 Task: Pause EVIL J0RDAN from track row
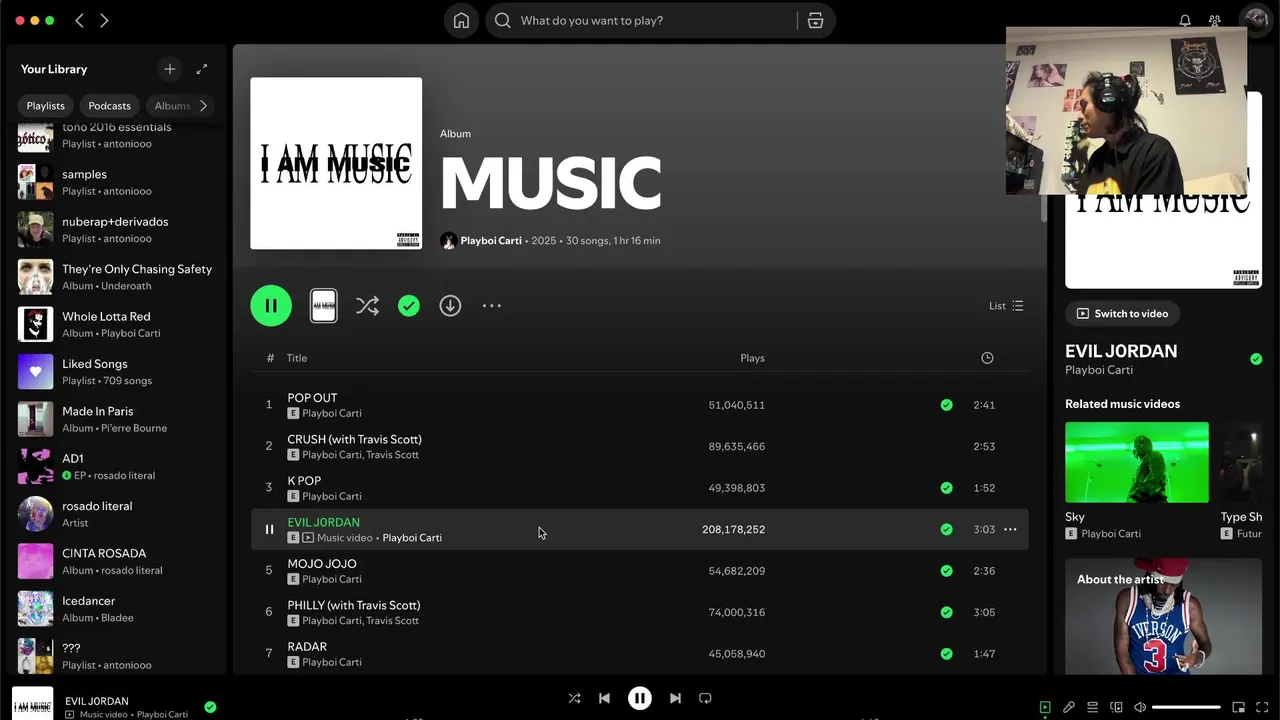click(269, 529)
